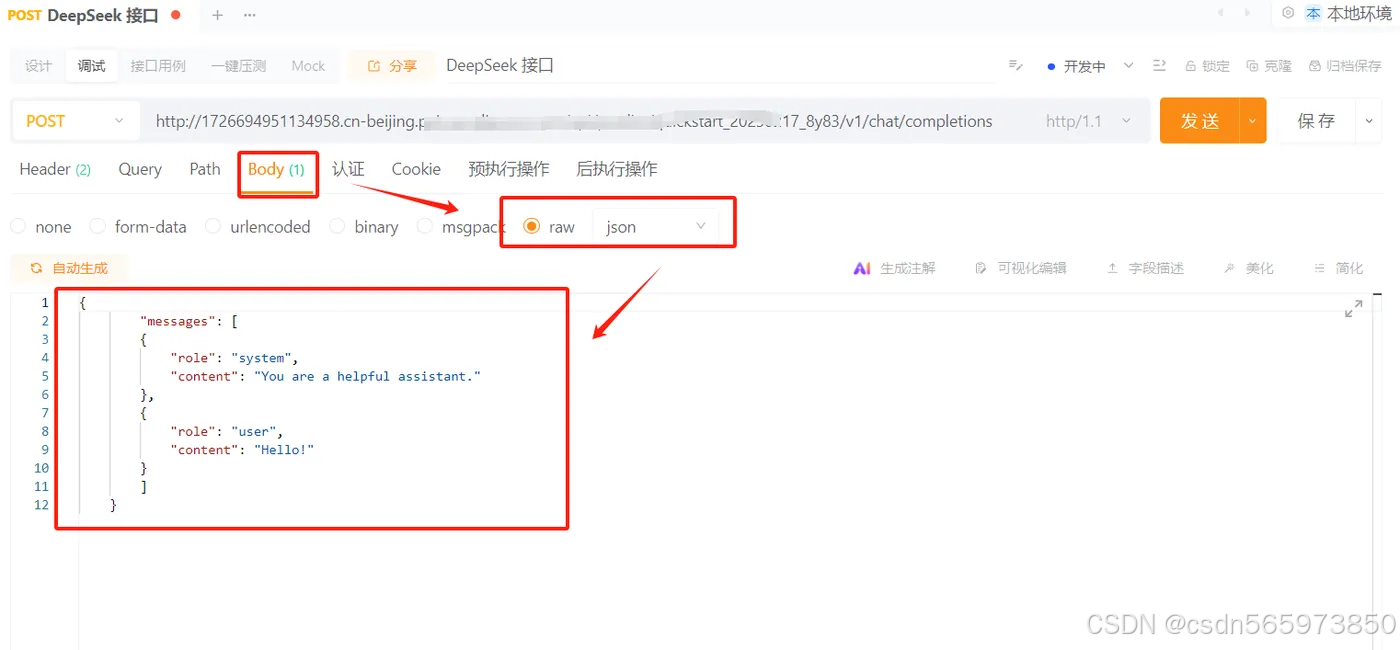Image resolution: width=1400 pixels, height=650 pixels.
Task: Select the urlencoded radio button
Action: click(213, 227)
